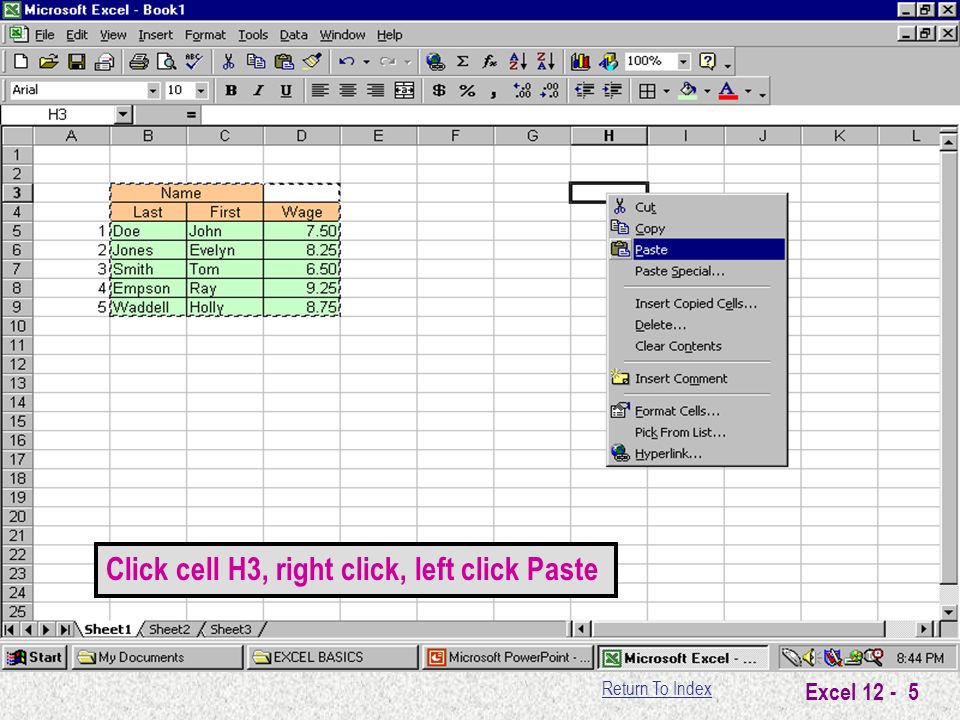Viewport: 960px width, 720px height.
Task: Toggle Underline formatting
Action: tap(286, 91)
